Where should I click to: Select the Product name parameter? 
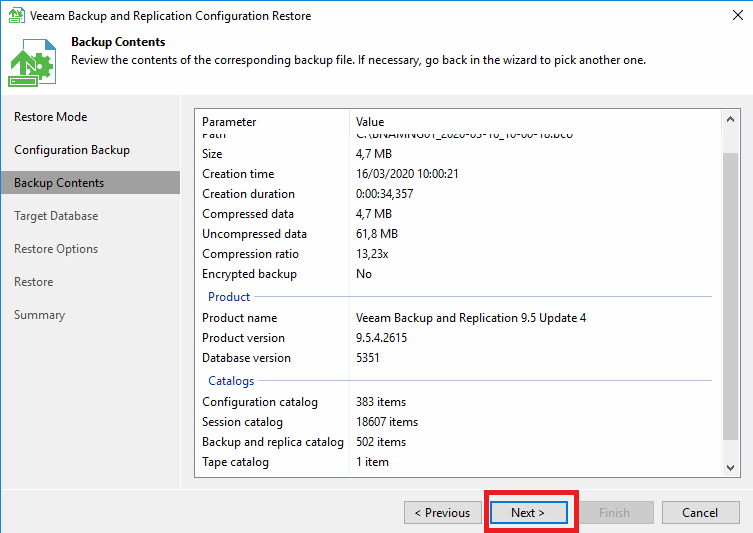coord(239,318)
